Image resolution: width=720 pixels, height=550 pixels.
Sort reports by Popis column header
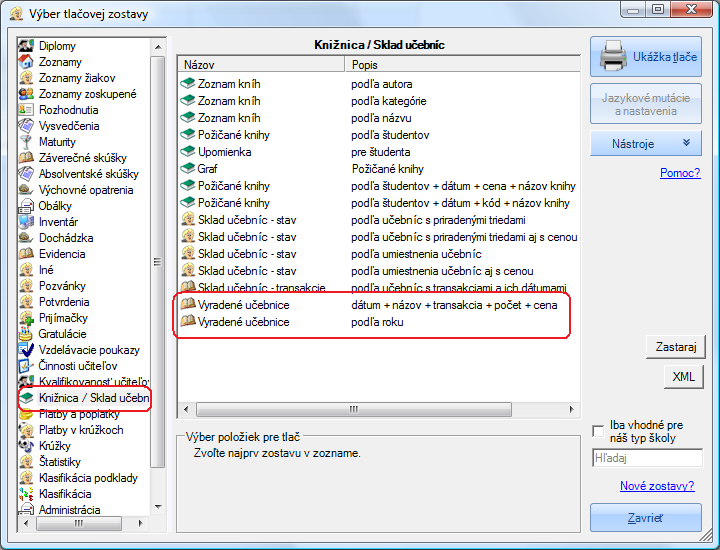tap(462, 65)
